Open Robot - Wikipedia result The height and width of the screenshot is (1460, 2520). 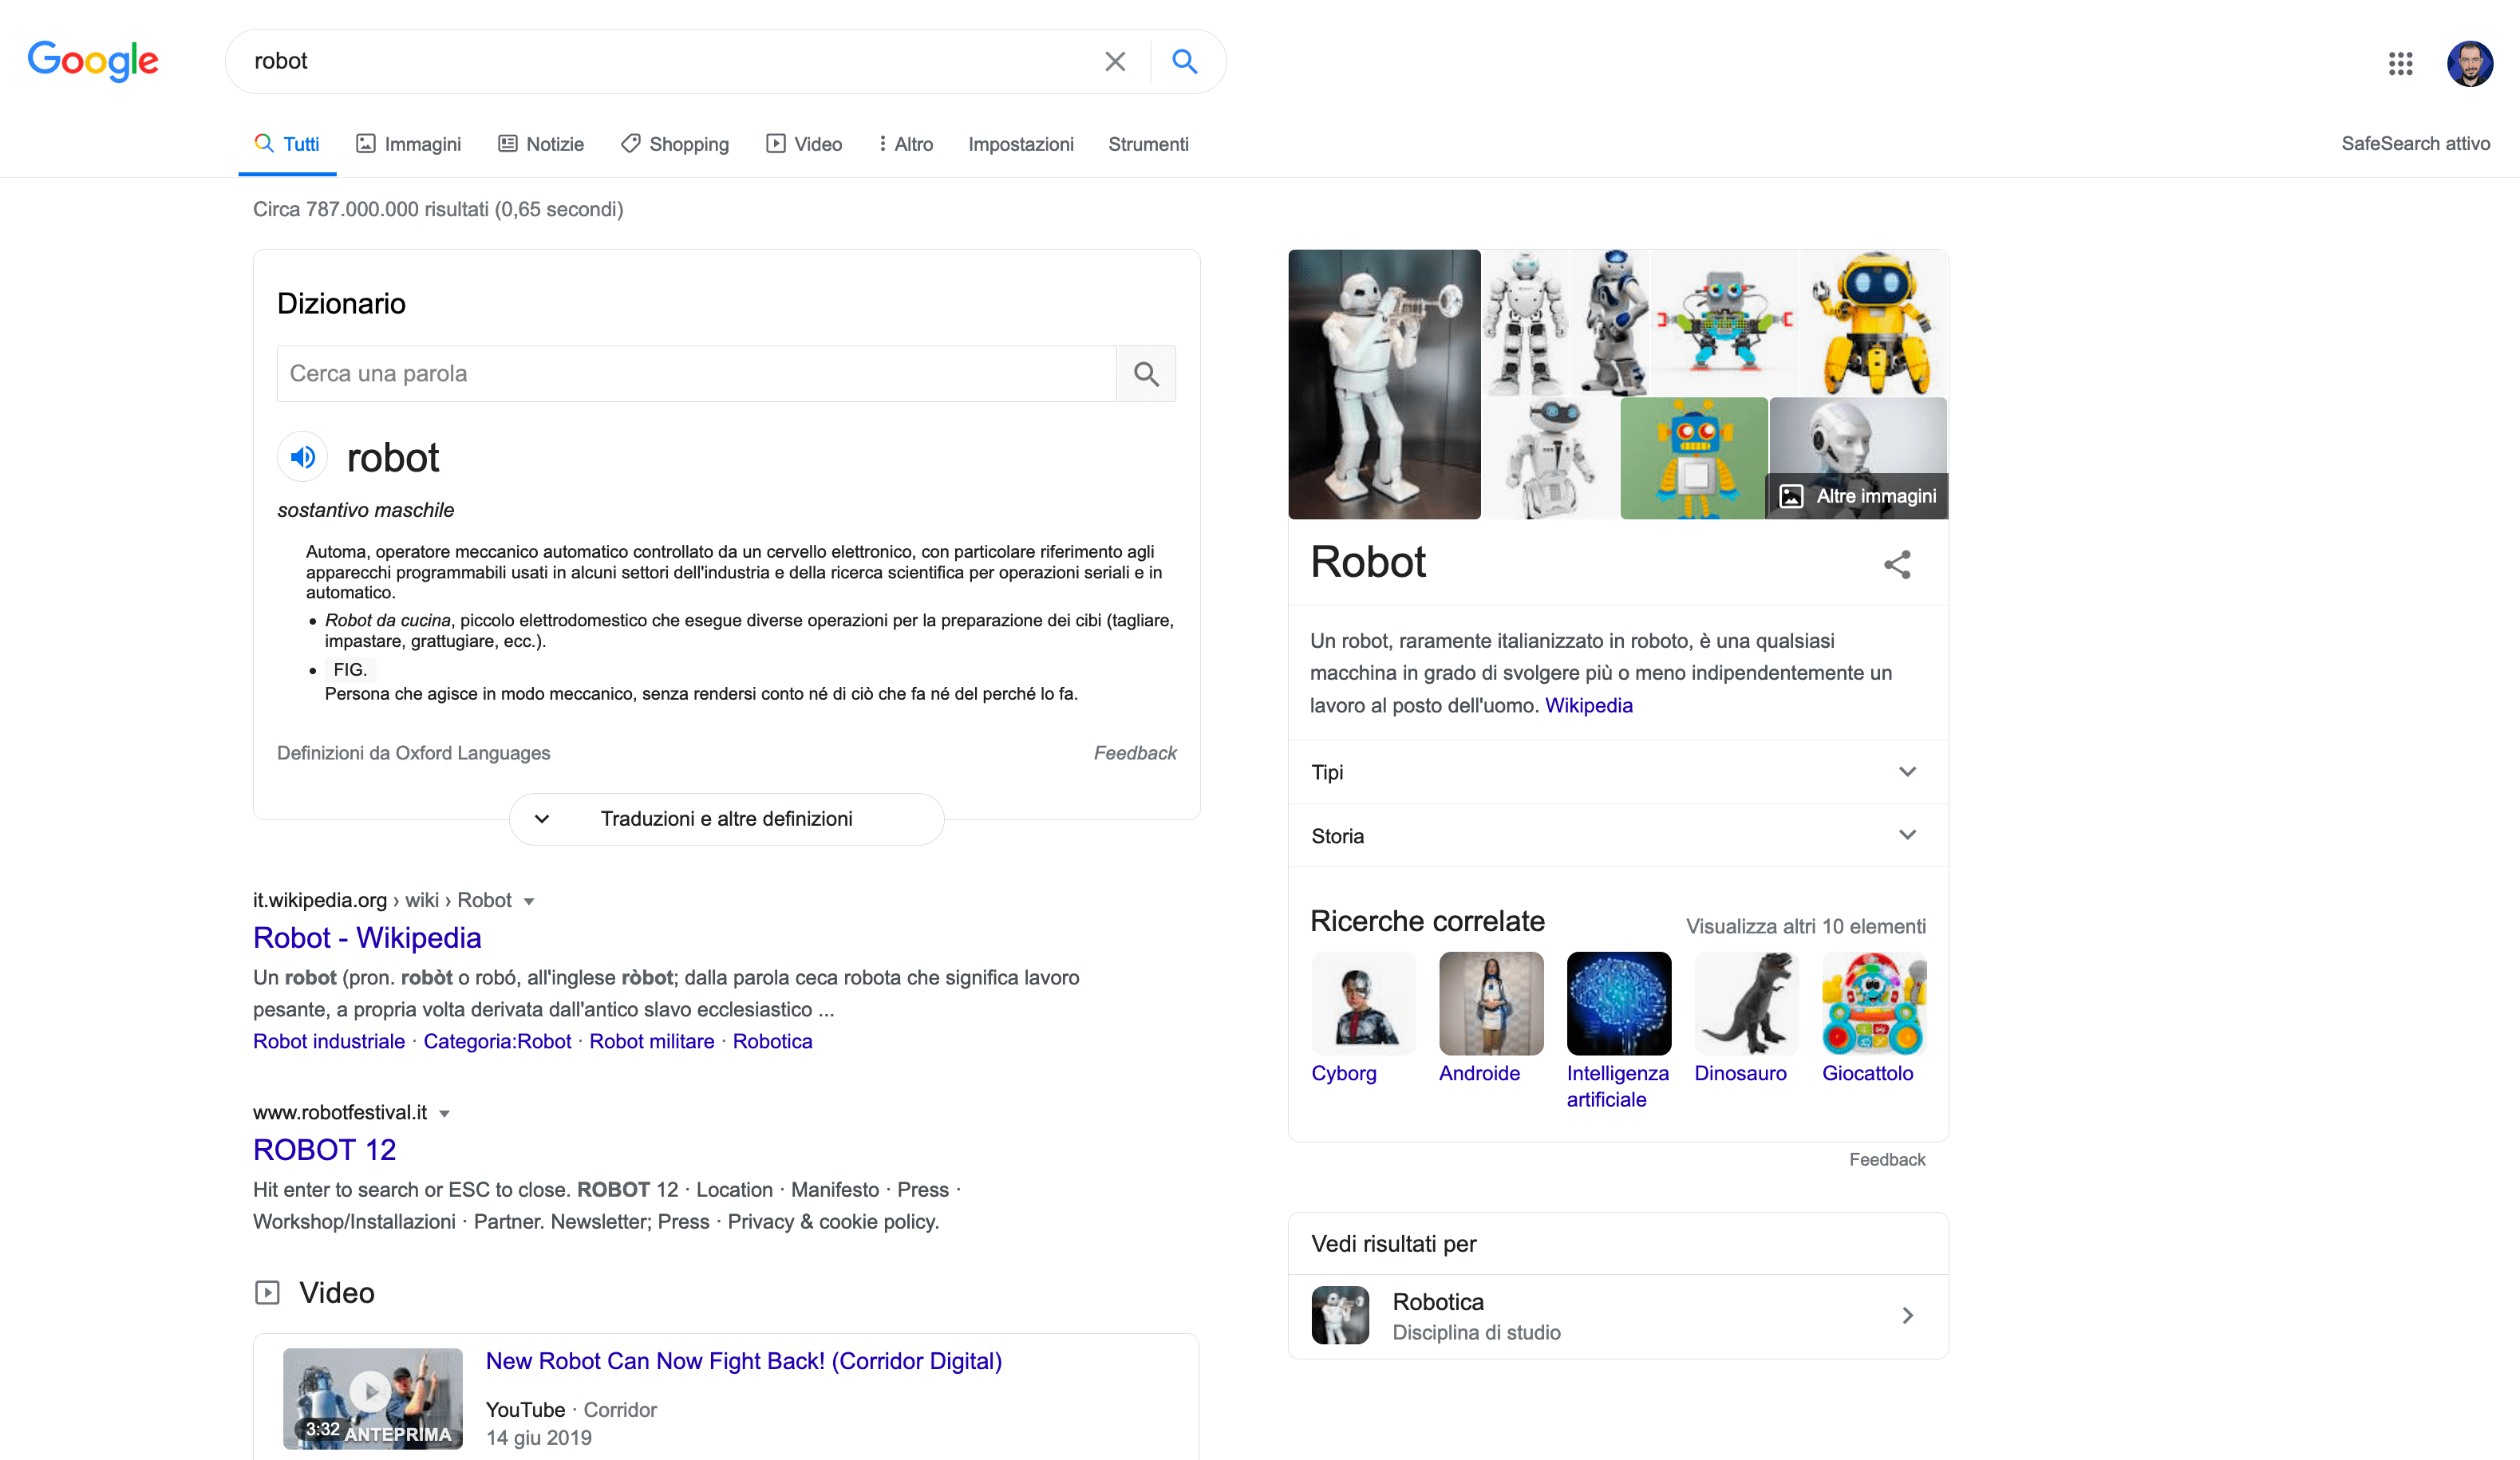coord(367,938)
